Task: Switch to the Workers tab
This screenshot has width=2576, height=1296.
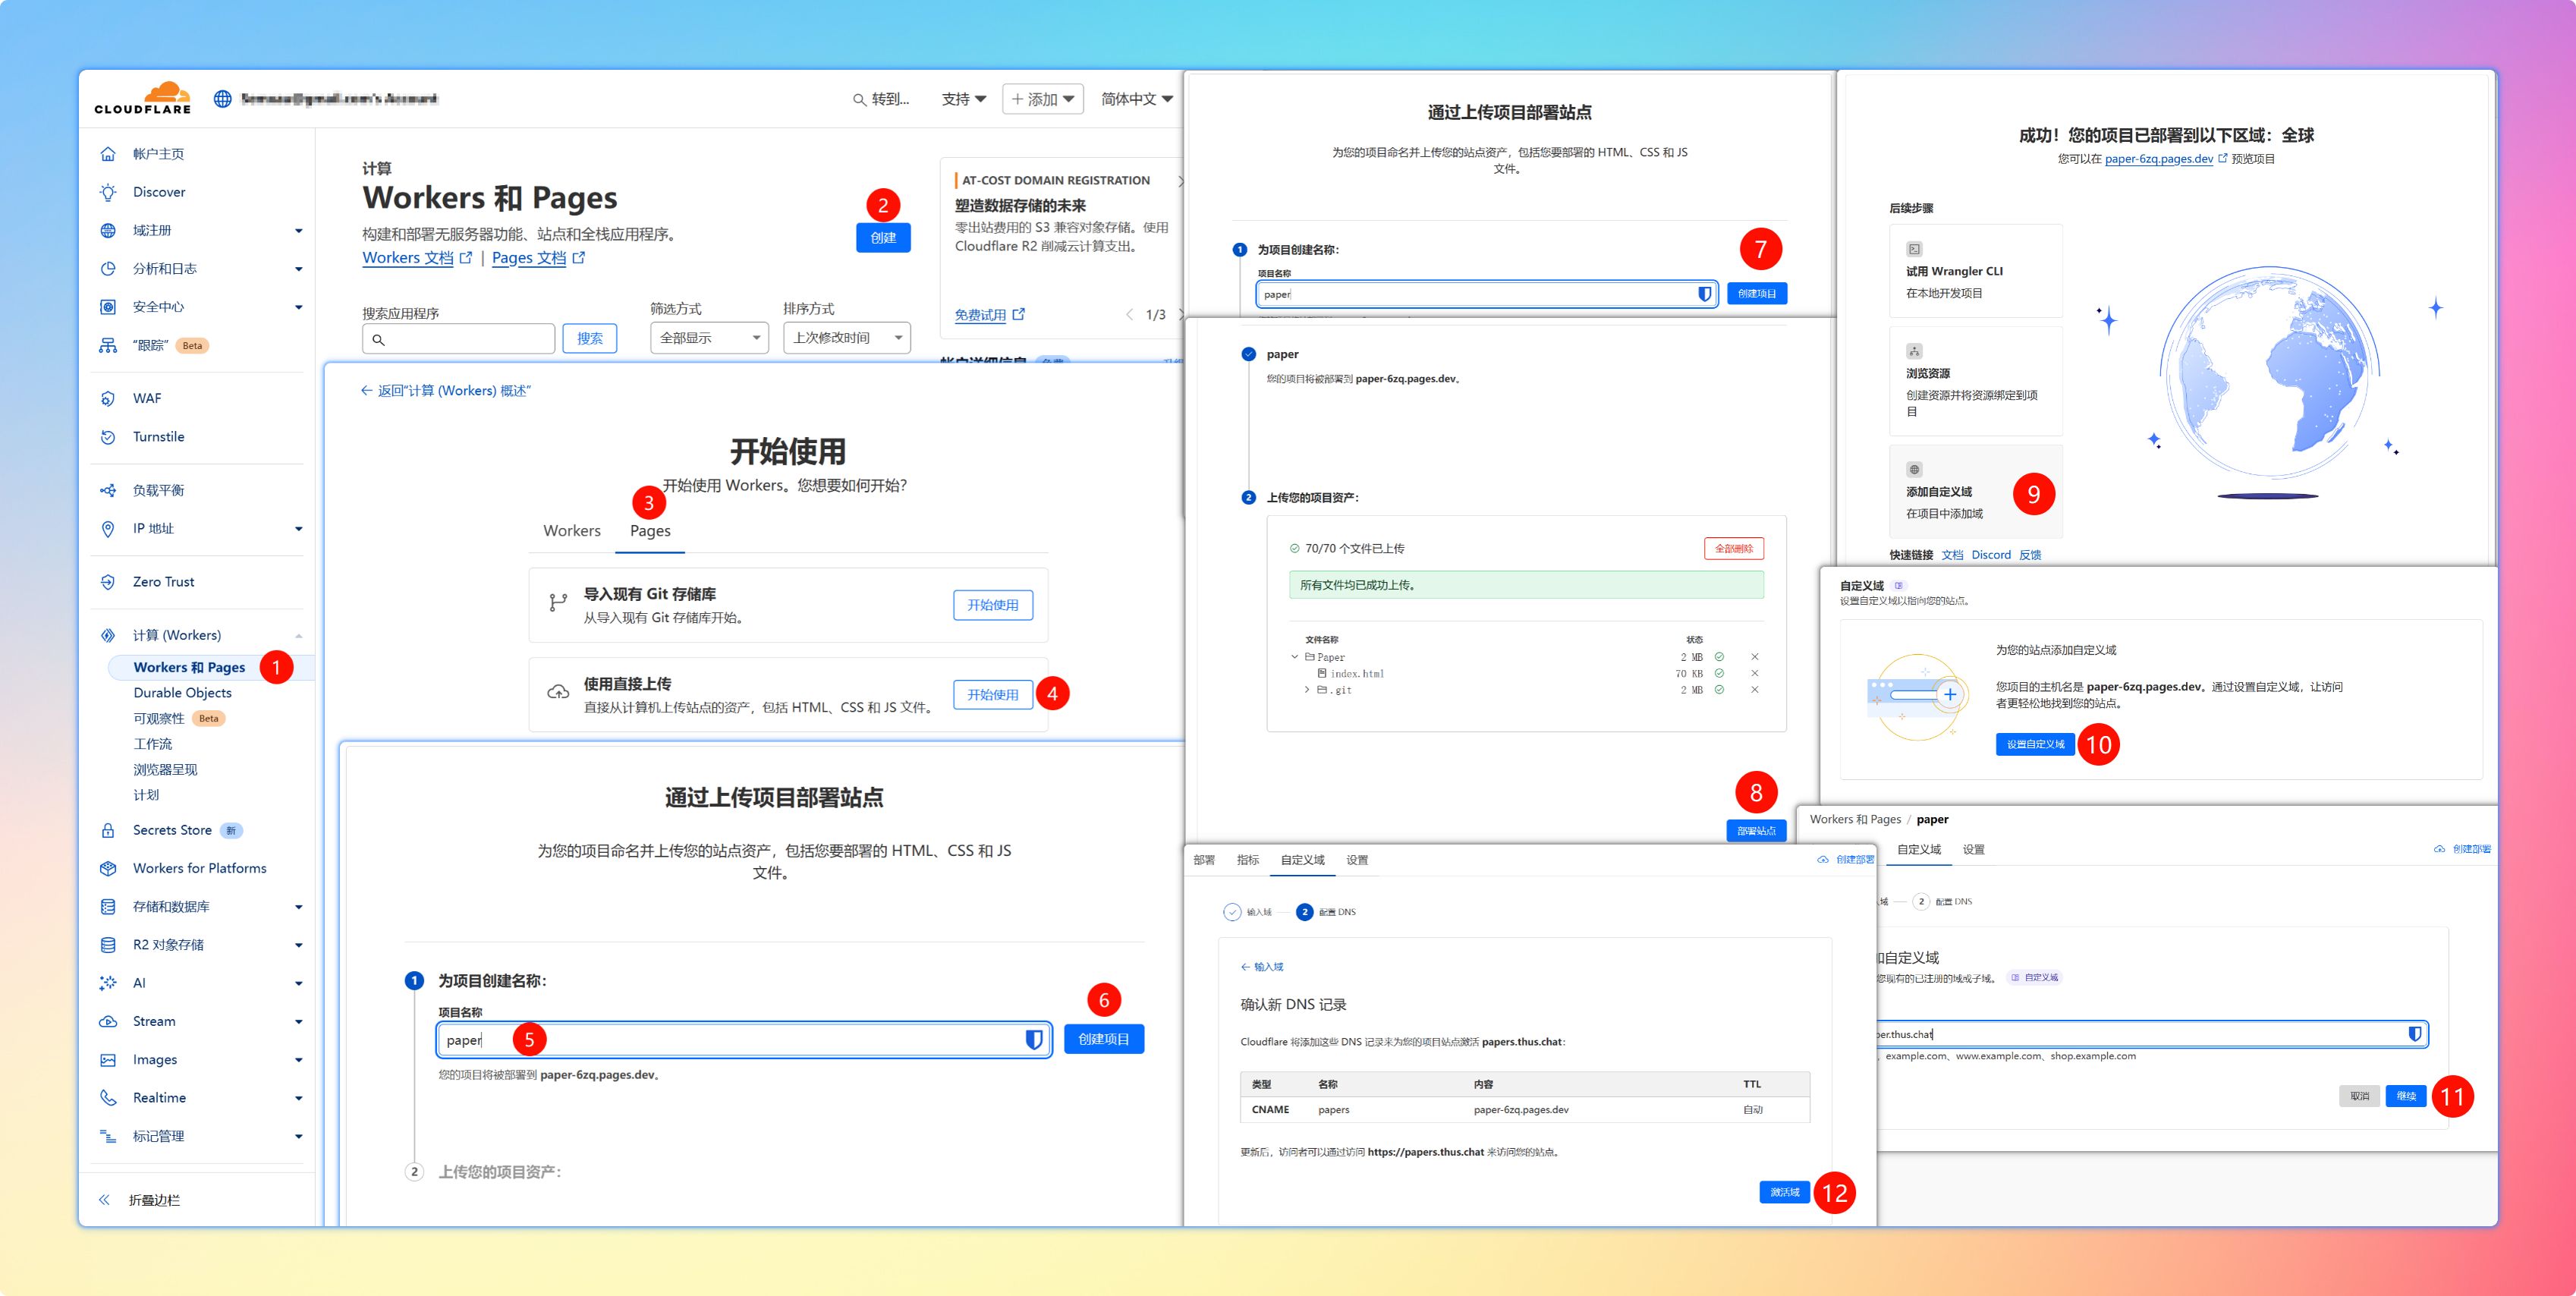Action: click(572, 531)
